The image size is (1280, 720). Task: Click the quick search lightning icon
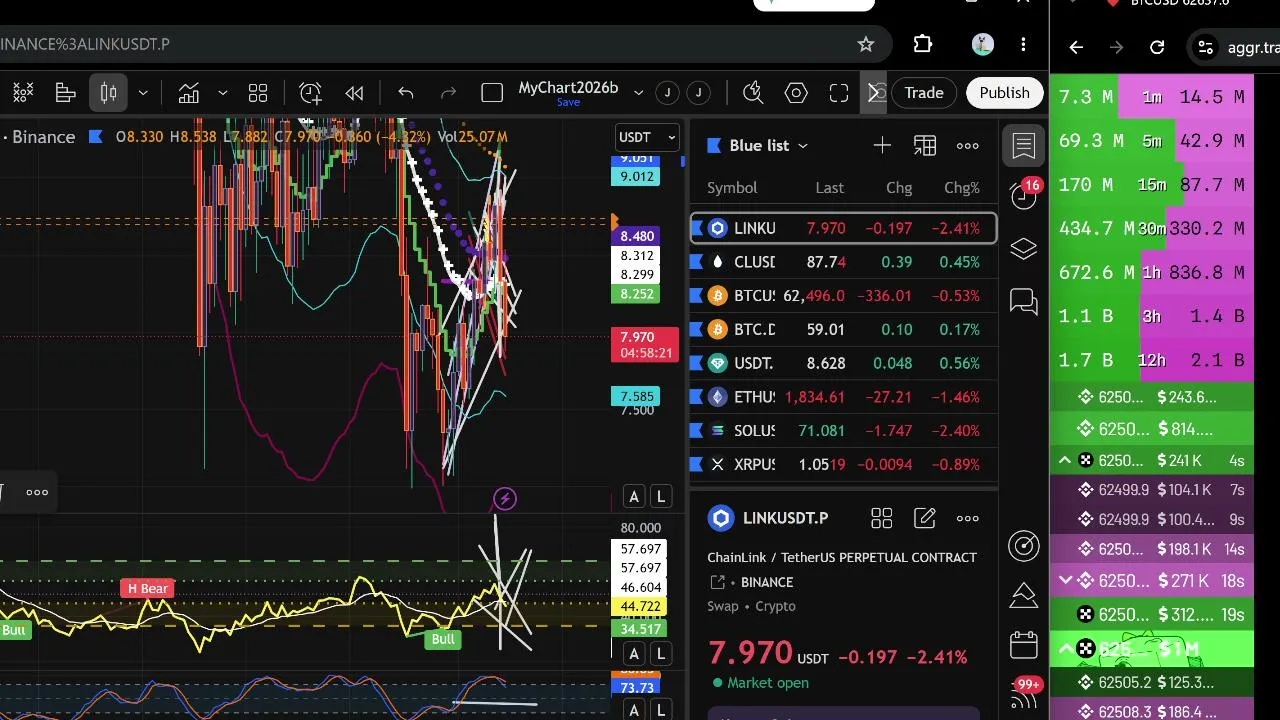tap(753, 93)
